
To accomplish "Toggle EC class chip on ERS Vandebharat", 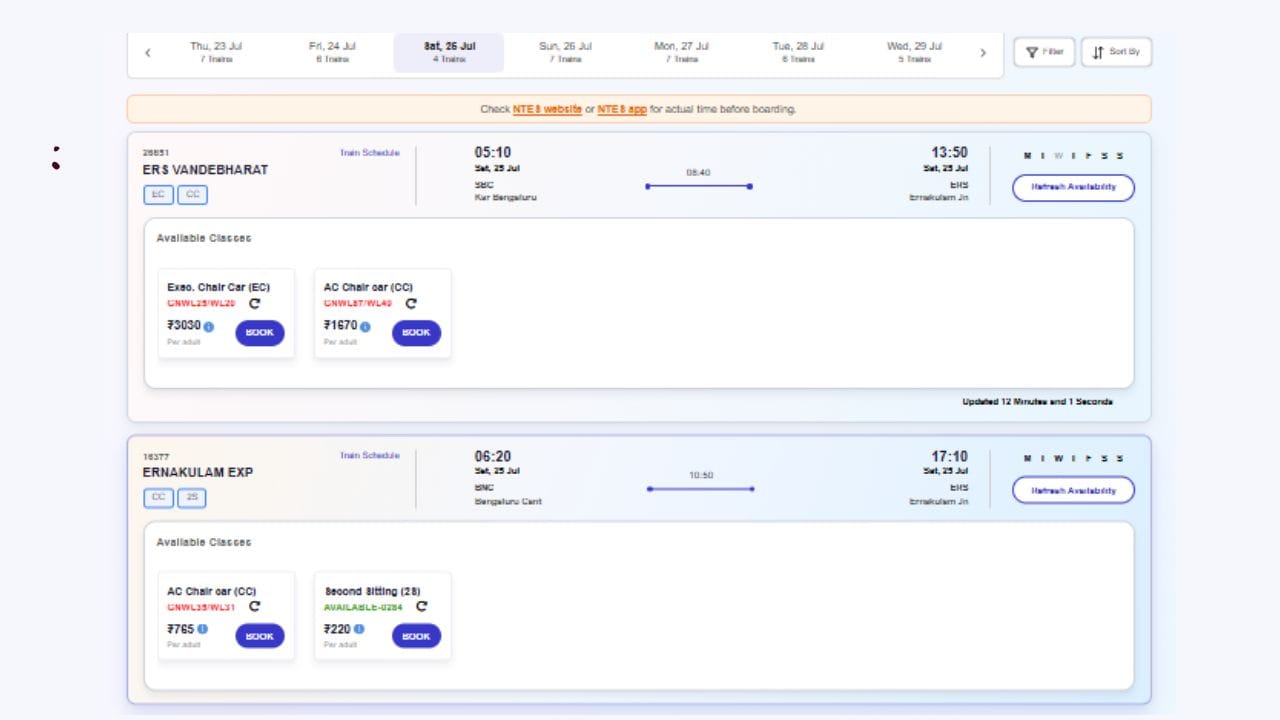I will 159,195.
